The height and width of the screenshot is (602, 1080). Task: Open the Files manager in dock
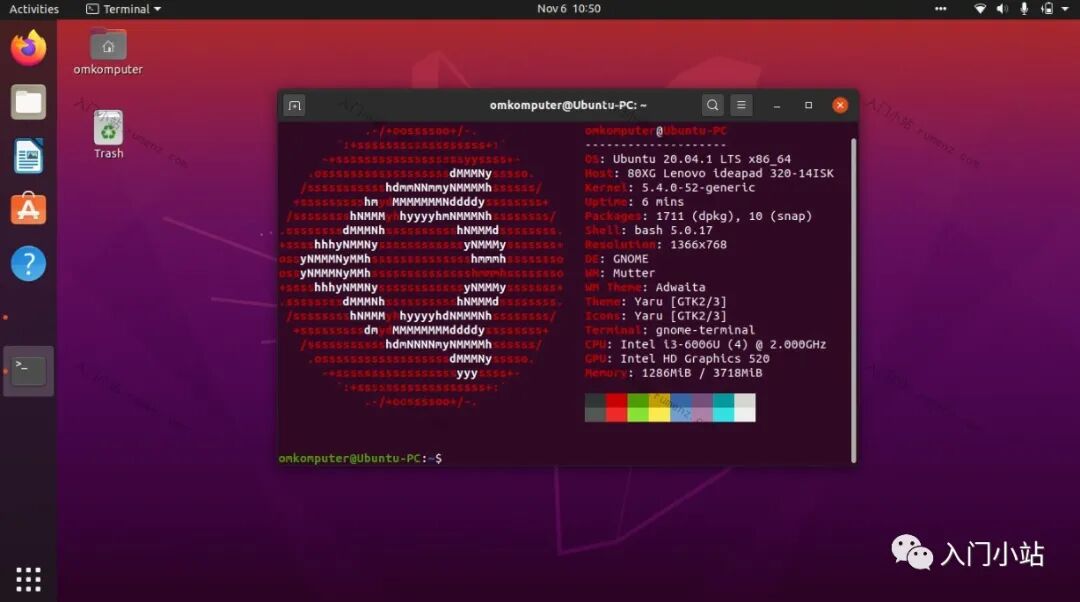click(28, 103)
